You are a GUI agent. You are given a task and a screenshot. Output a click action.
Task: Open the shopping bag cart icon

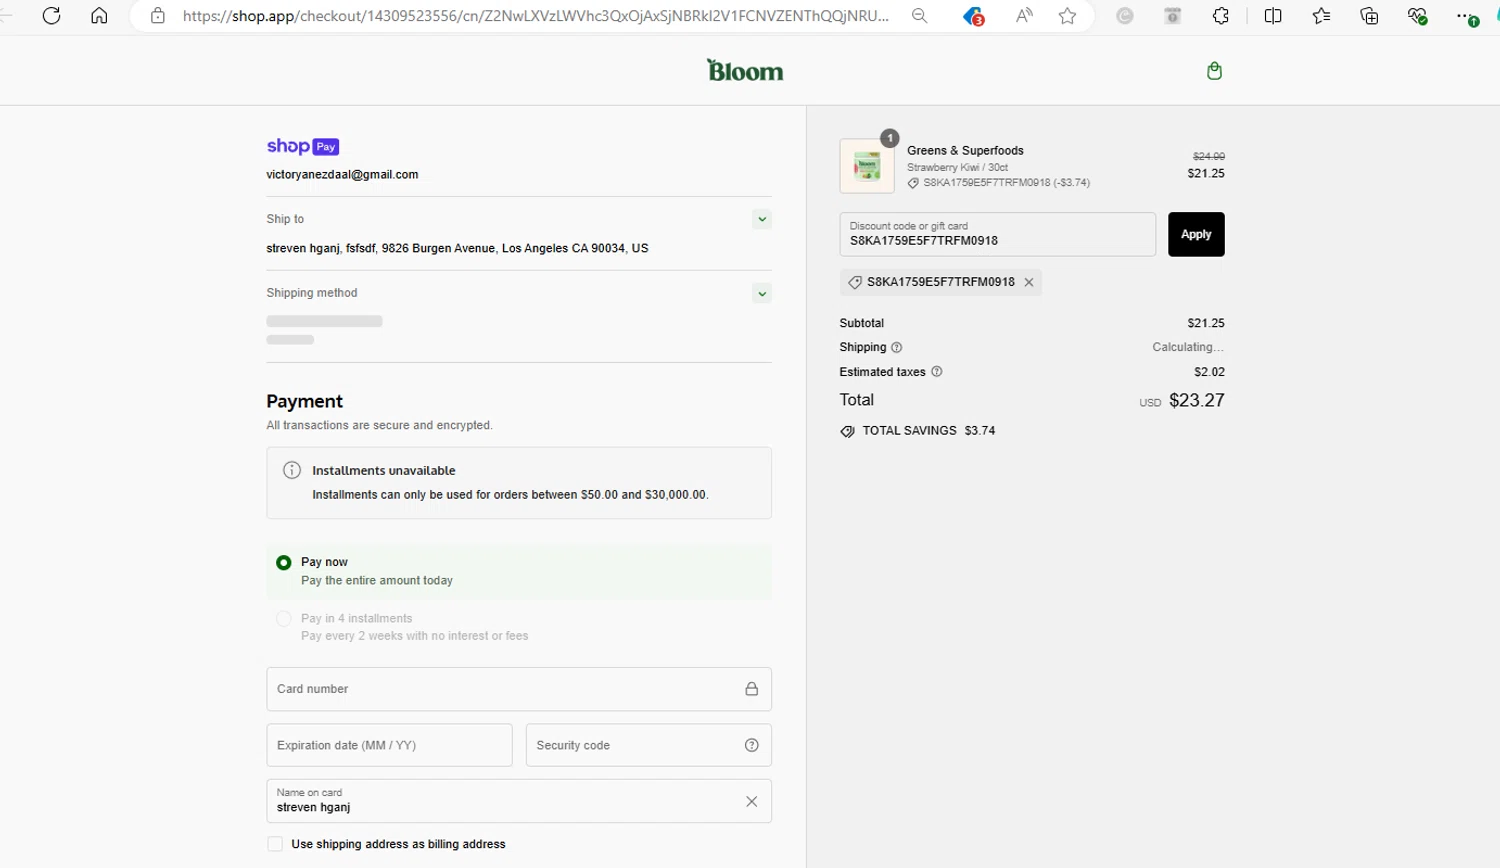[1214, 71]
